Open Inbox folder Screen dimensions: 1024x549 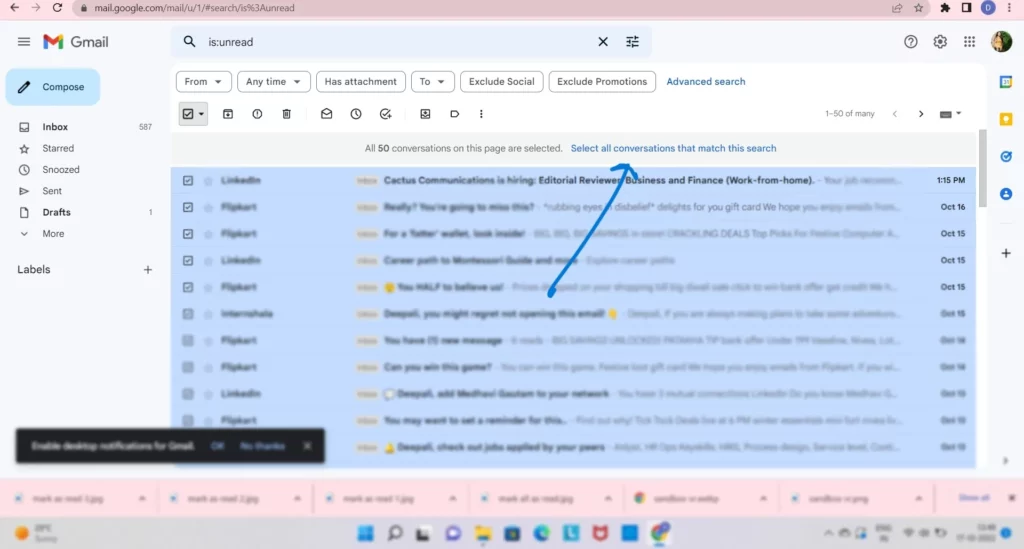click(x=55, y=127)
